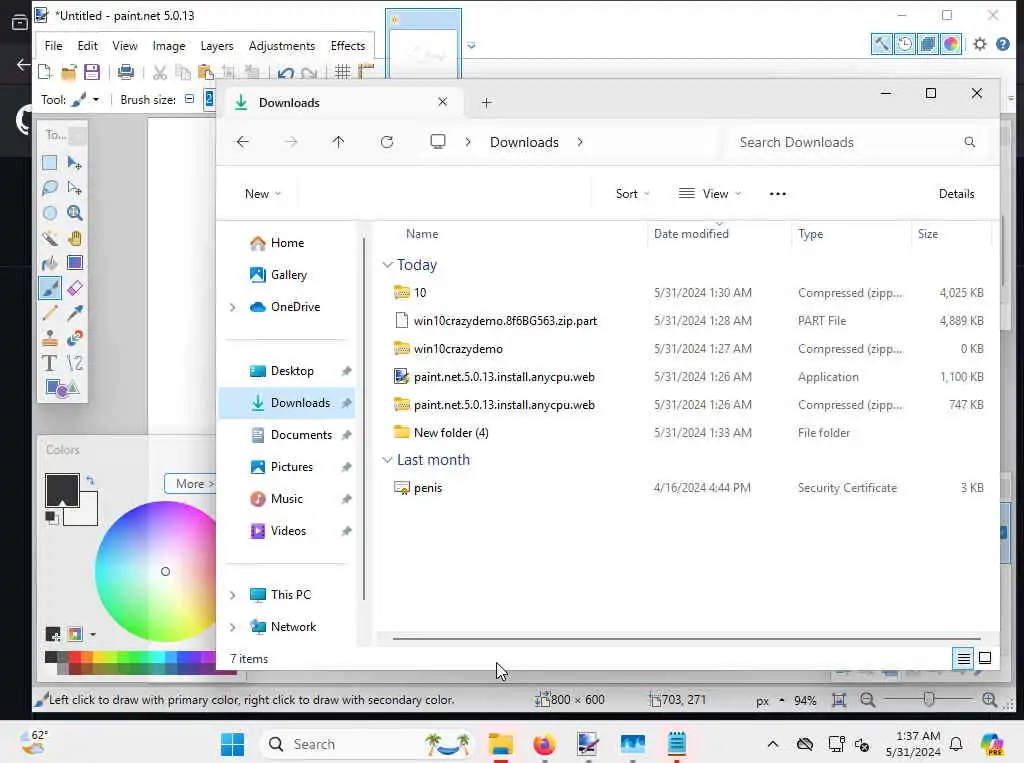Click the Paste clipboard toolbar icon

click(206, 72)
